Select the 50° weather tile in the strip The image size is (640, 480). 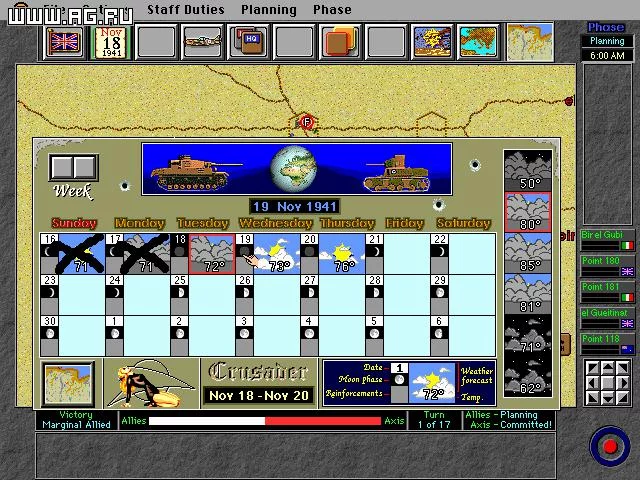(x=528, y=171)
